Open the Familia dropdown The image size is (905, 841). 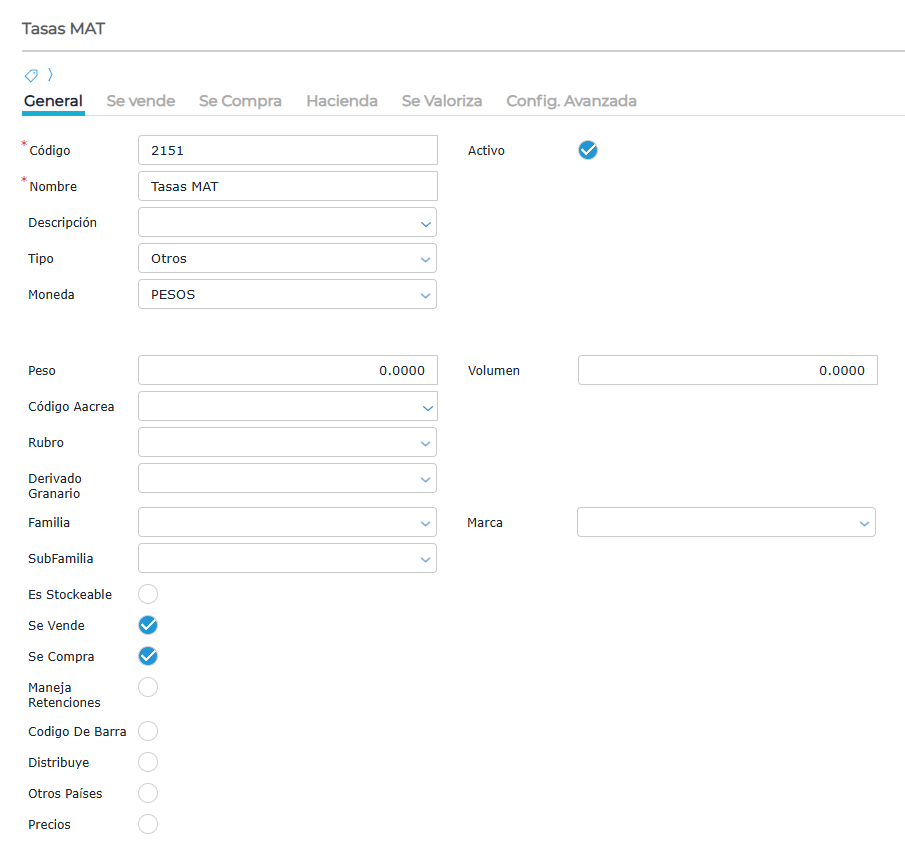[287, 522]
